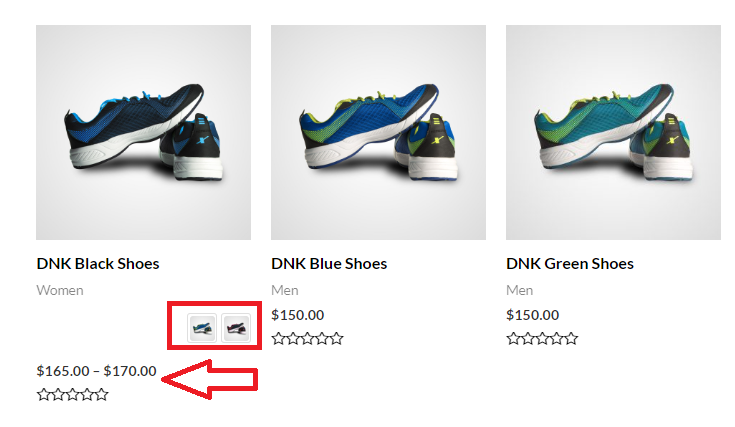Click the DNK Blue Shoes title link

[329, 264]
